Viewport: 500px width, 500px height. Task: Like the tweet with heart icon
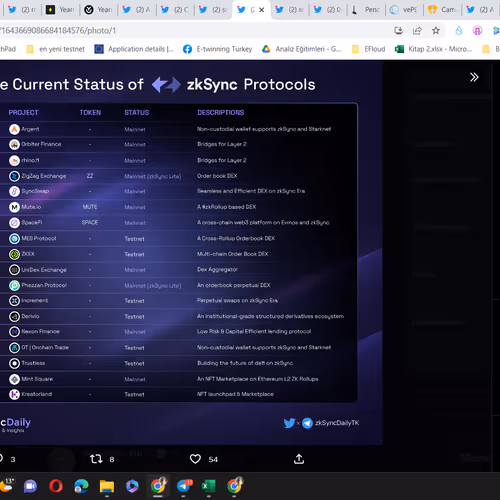(x=195, y=459)
